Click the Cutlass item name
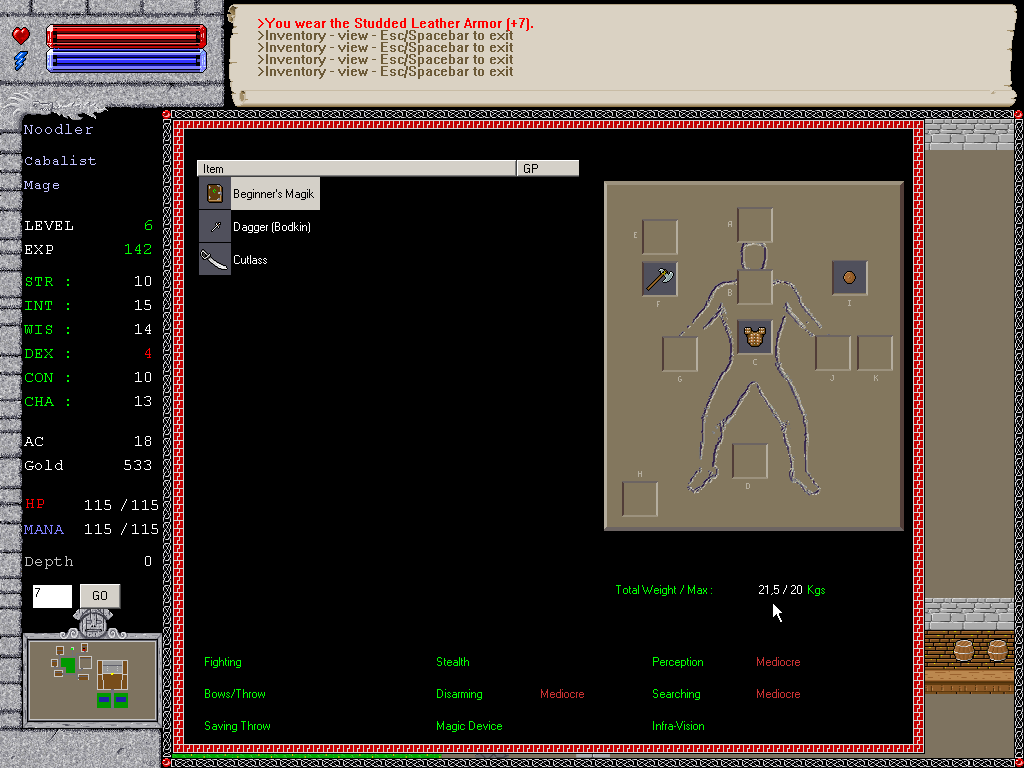 pos(250,260)
